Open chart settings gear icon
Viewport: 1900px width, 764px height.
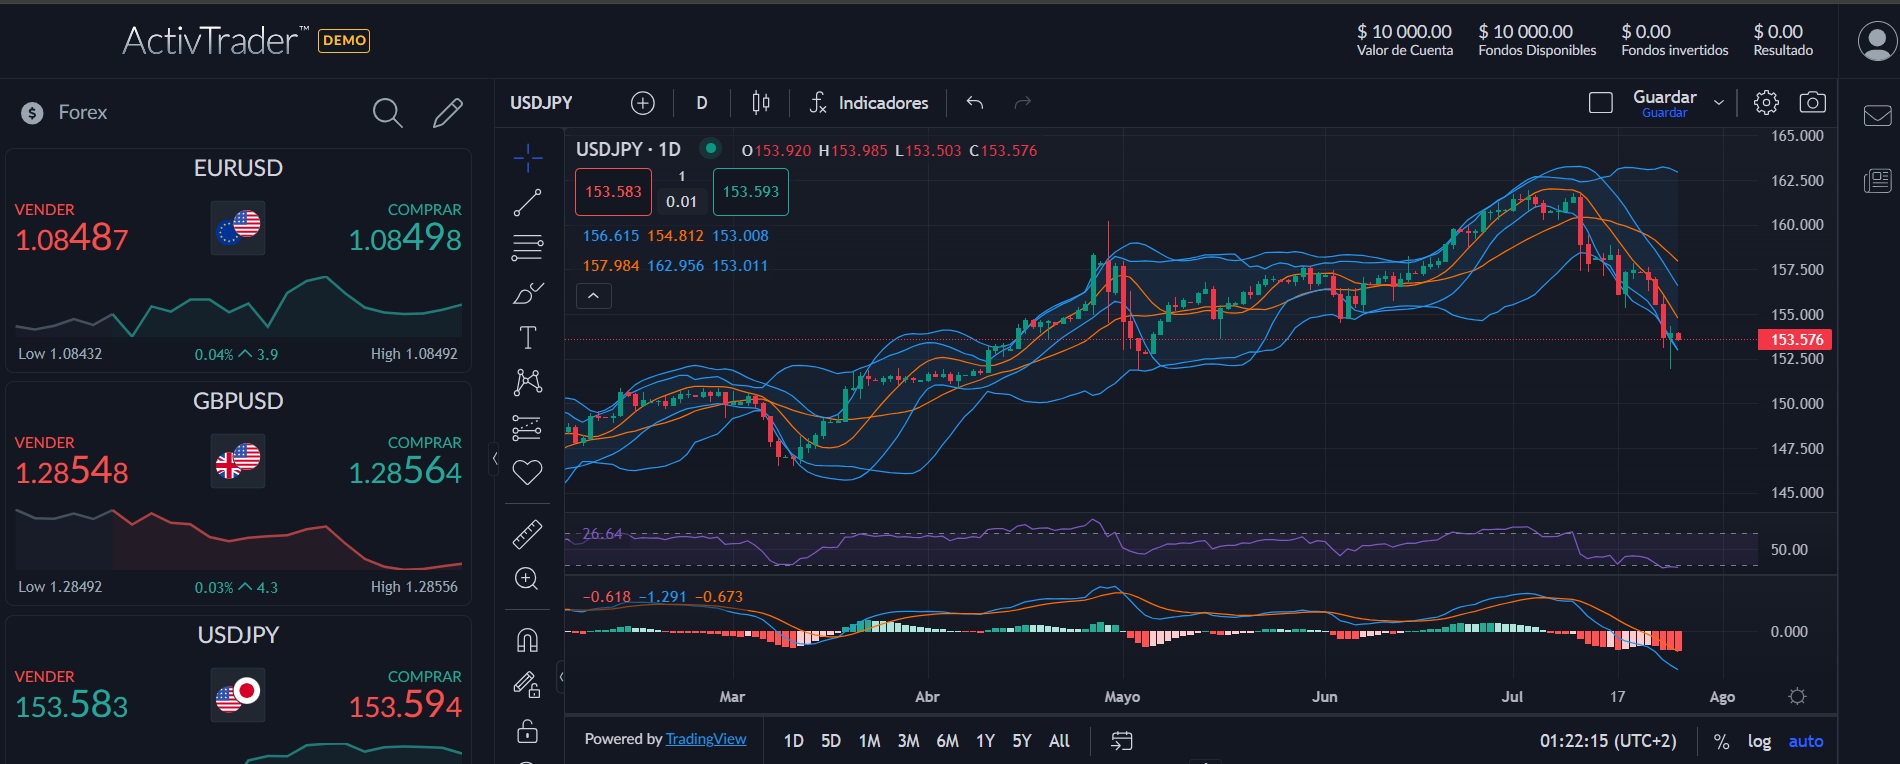pyautogui.click(x=1766, y=103)
